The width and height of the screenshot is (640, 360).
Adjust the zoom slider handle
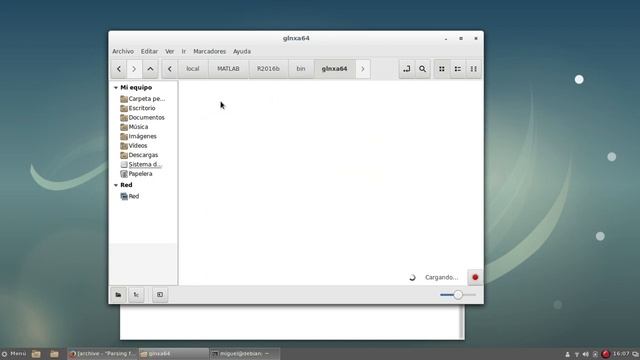458,295
